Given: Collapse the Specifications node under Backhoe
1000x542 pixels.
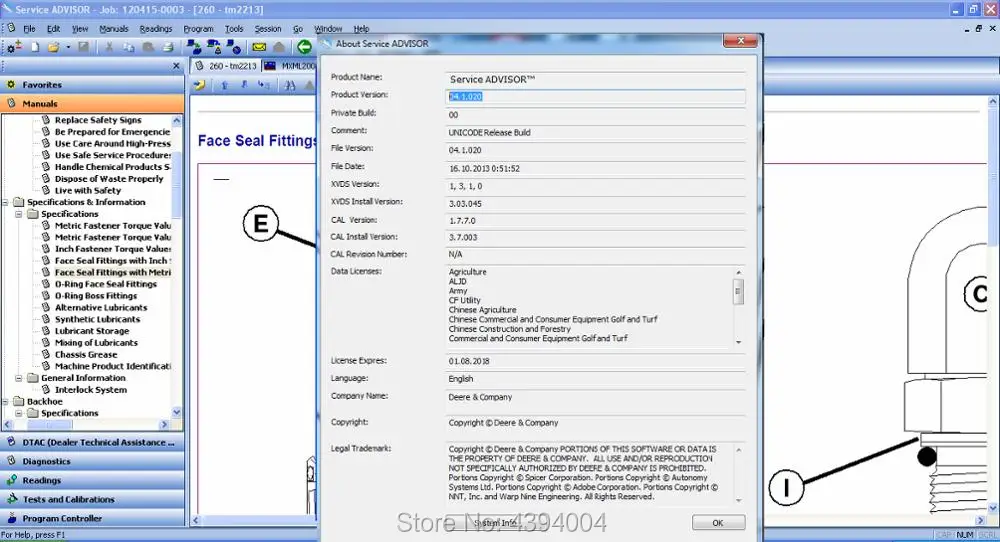Looking at the screenshot, I should [x=18, y=413].
